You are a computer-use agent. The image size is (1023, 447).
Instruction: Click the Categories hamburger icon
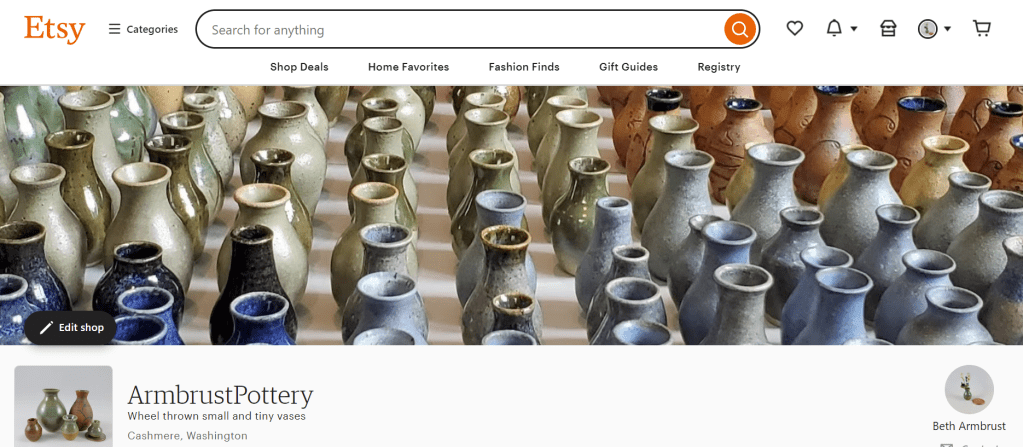click(114, 29)
